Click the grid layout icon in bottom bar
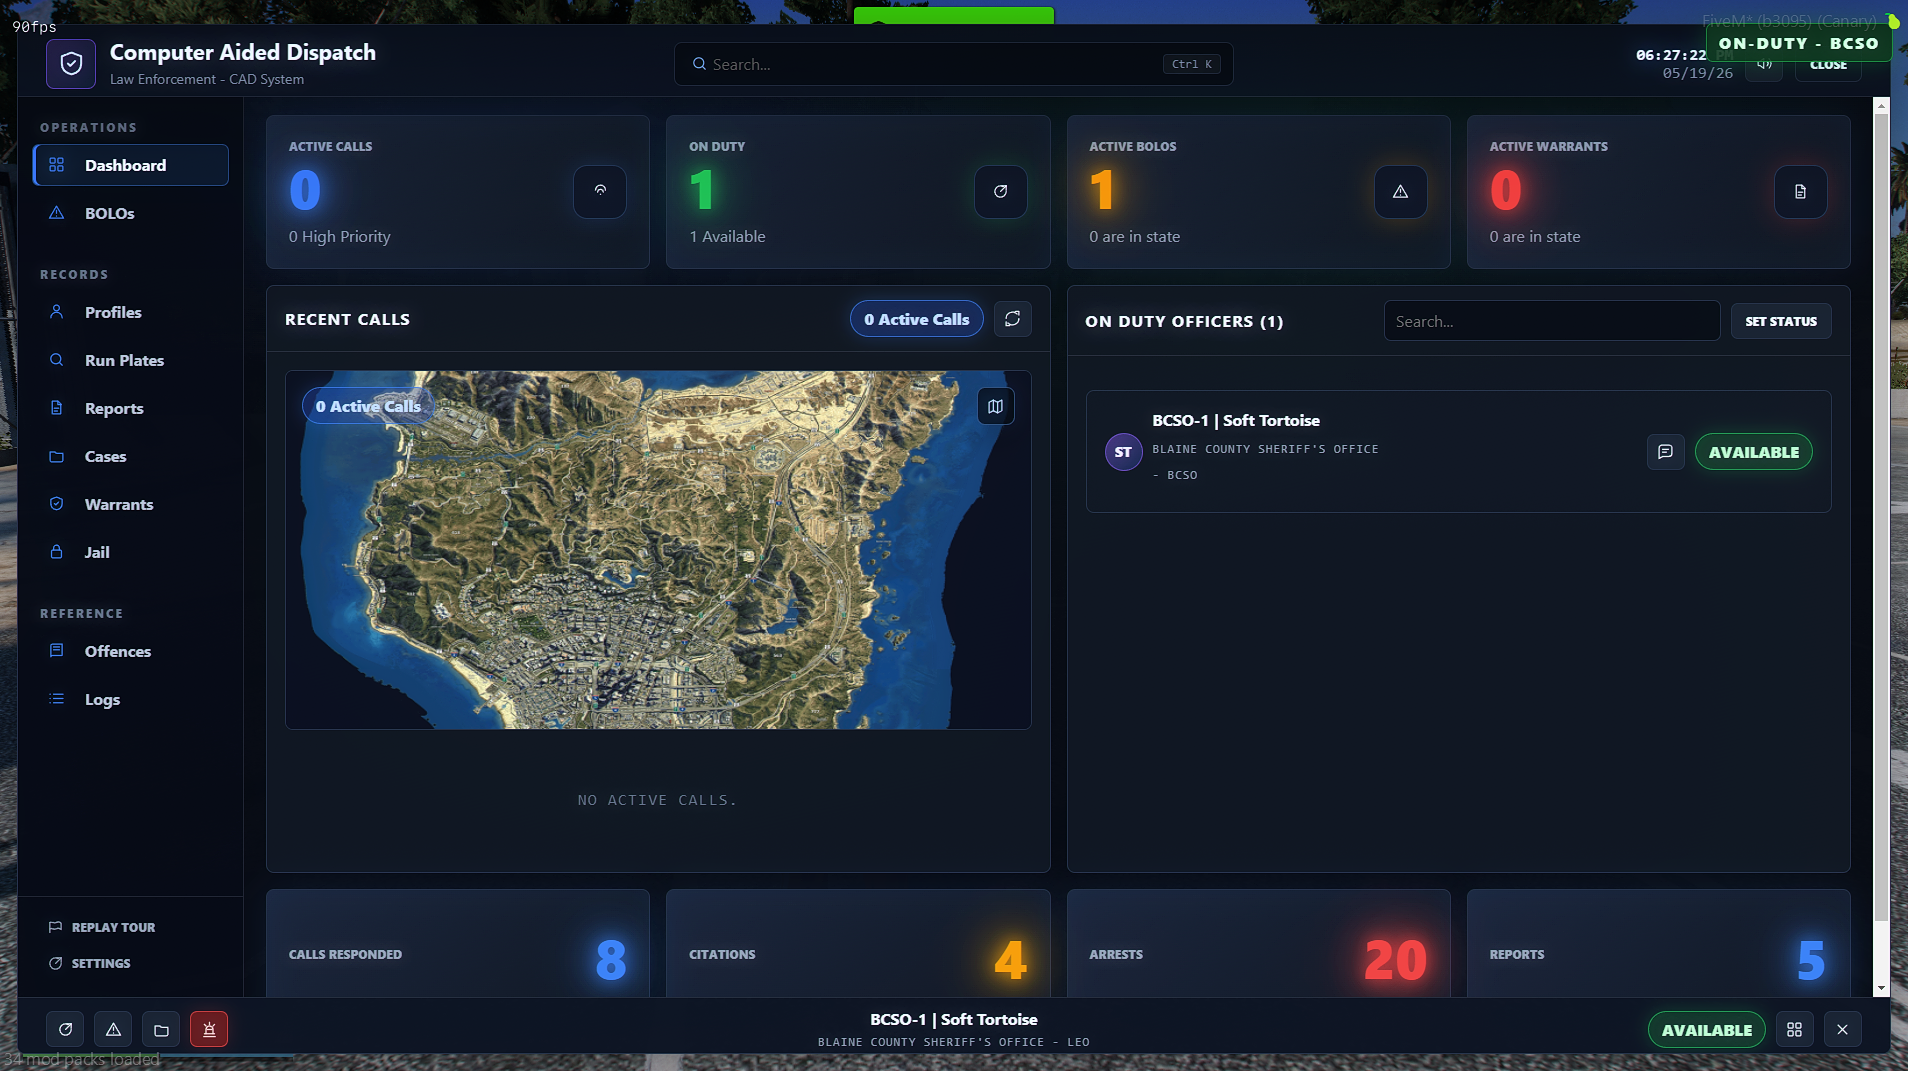 click(x=1794, y=1029)
